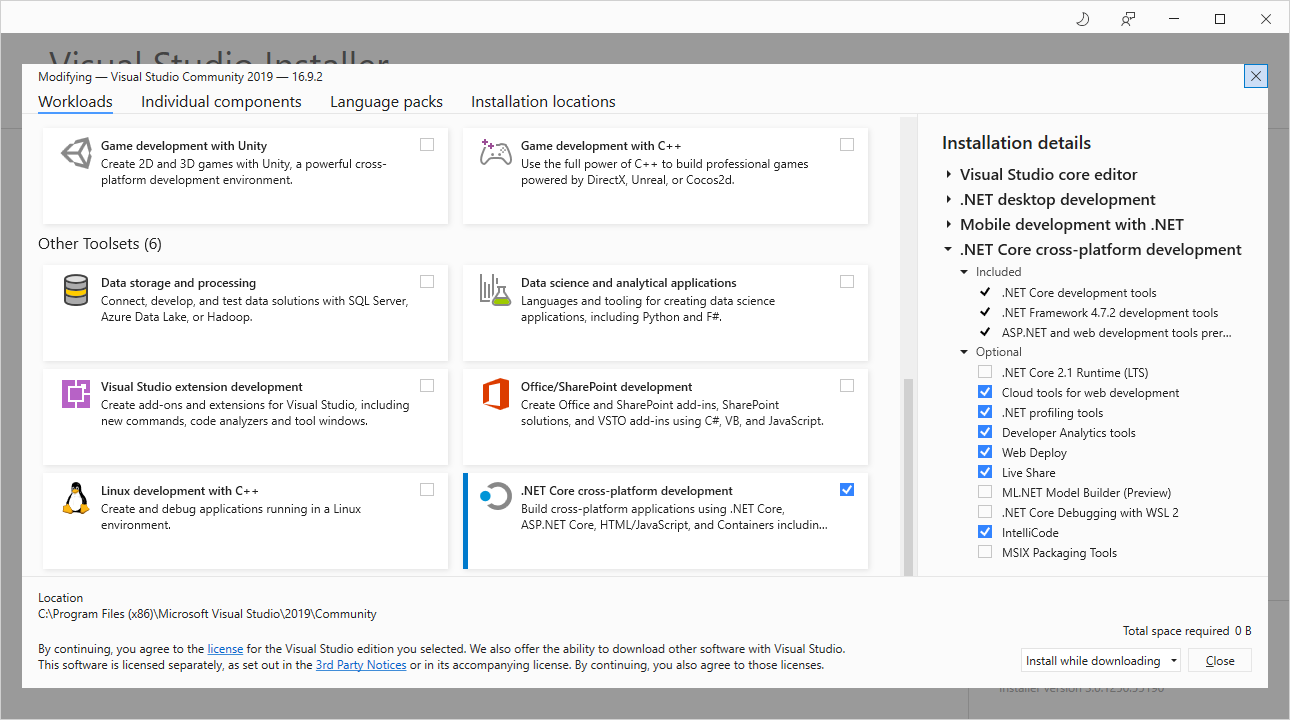Check Game development with Unity workload
This screenshot has width=1290, height=720.
(427, 145)
